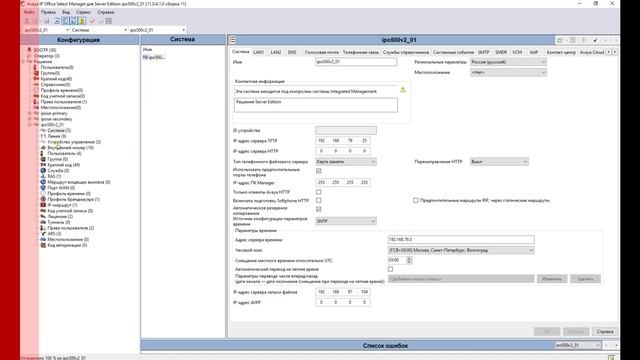
Task: Click the Изменить button
Action: (552, 279)
